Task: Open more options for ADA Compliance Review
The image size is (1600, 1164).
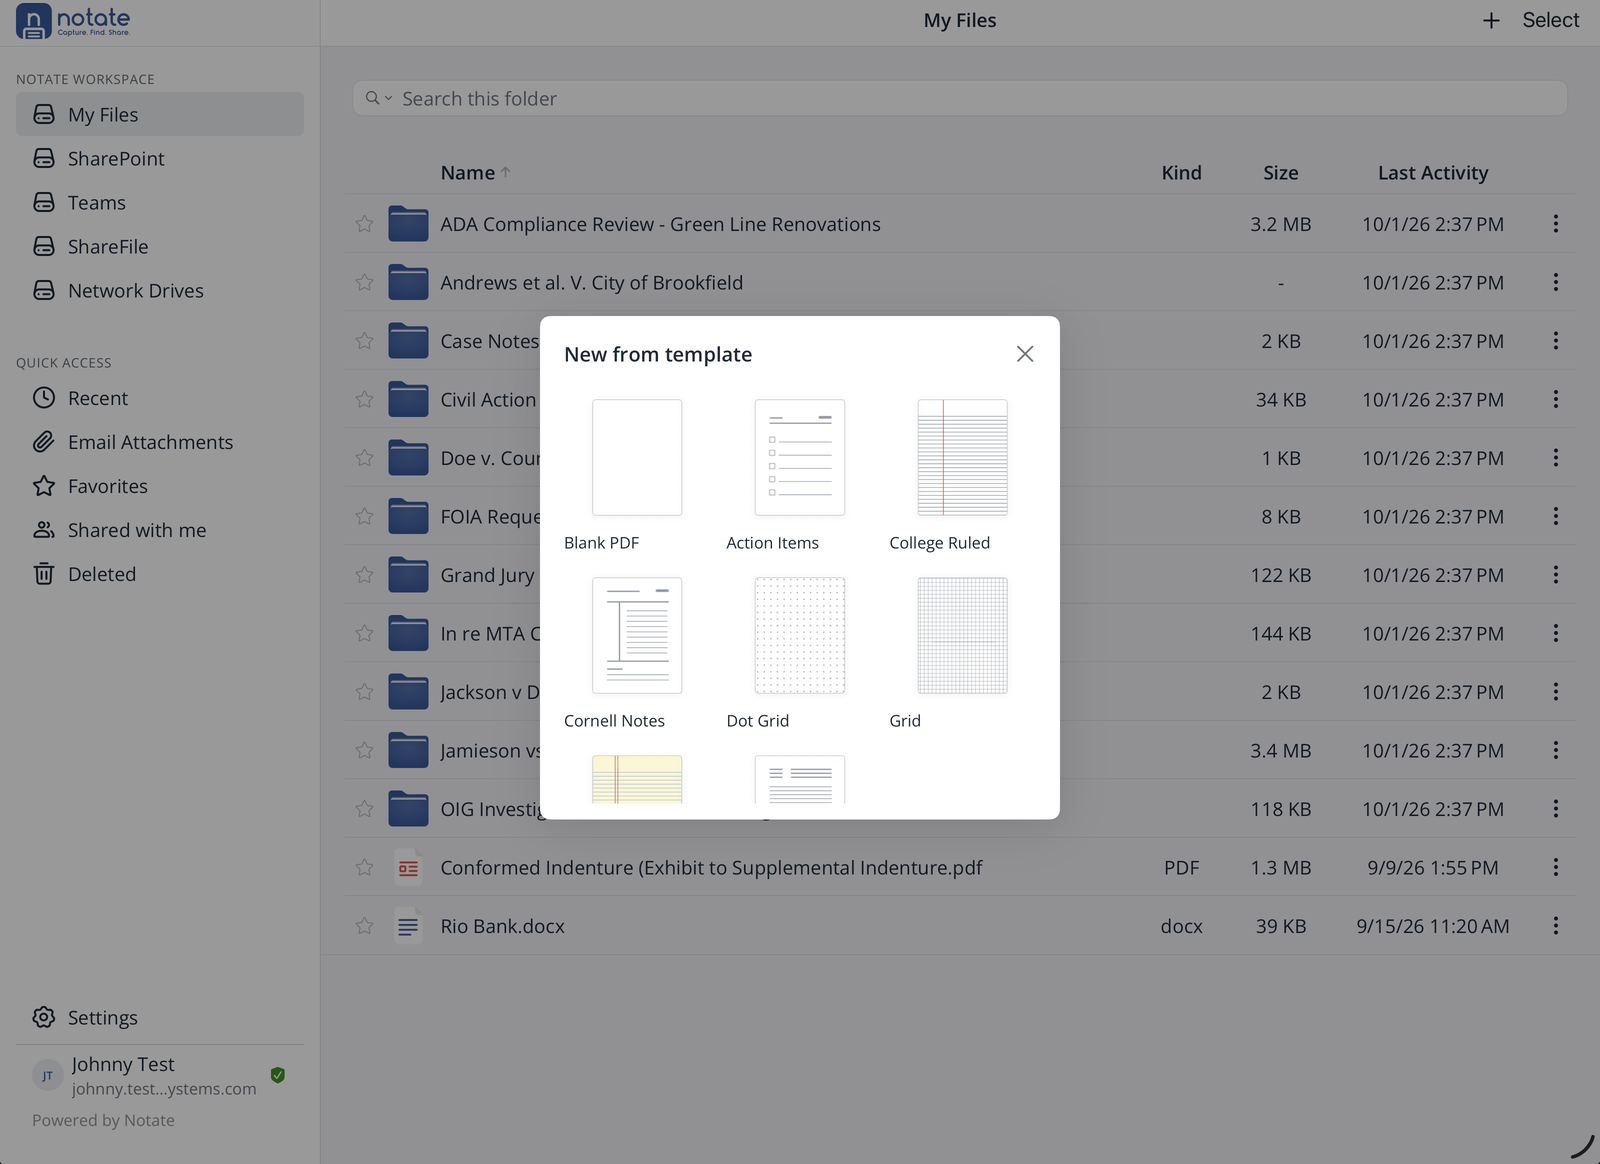Action: click(x=1555, y=224)
